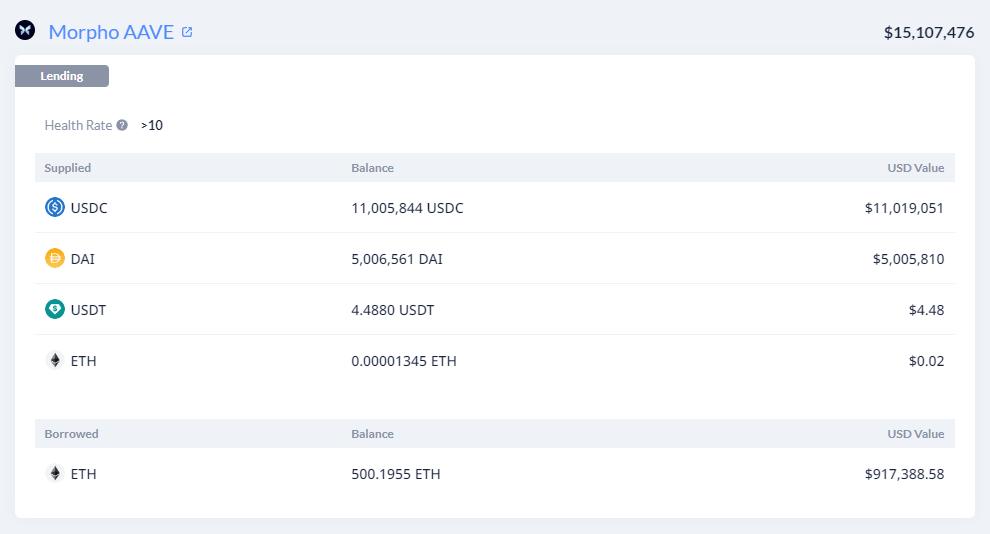Click the DAI token icon

[55, 259]
